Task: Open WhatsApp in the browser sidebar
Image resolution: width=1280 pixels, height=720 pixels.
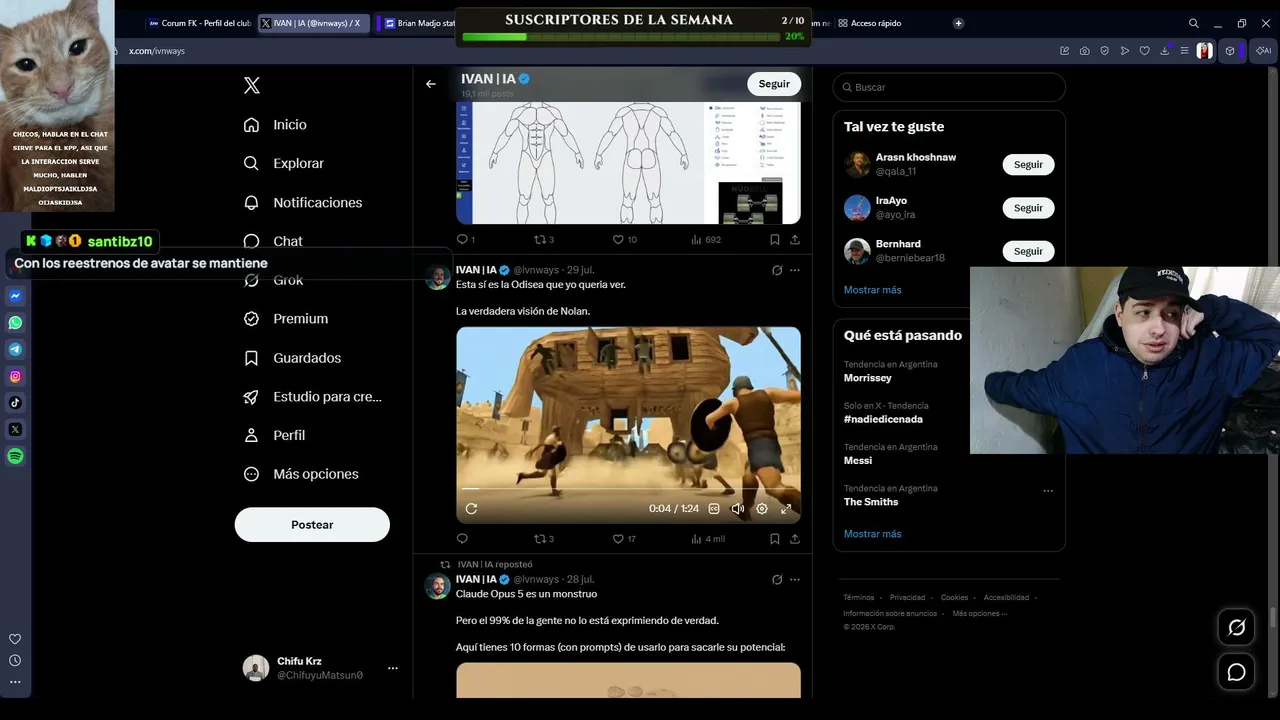Action: (15, 323)
